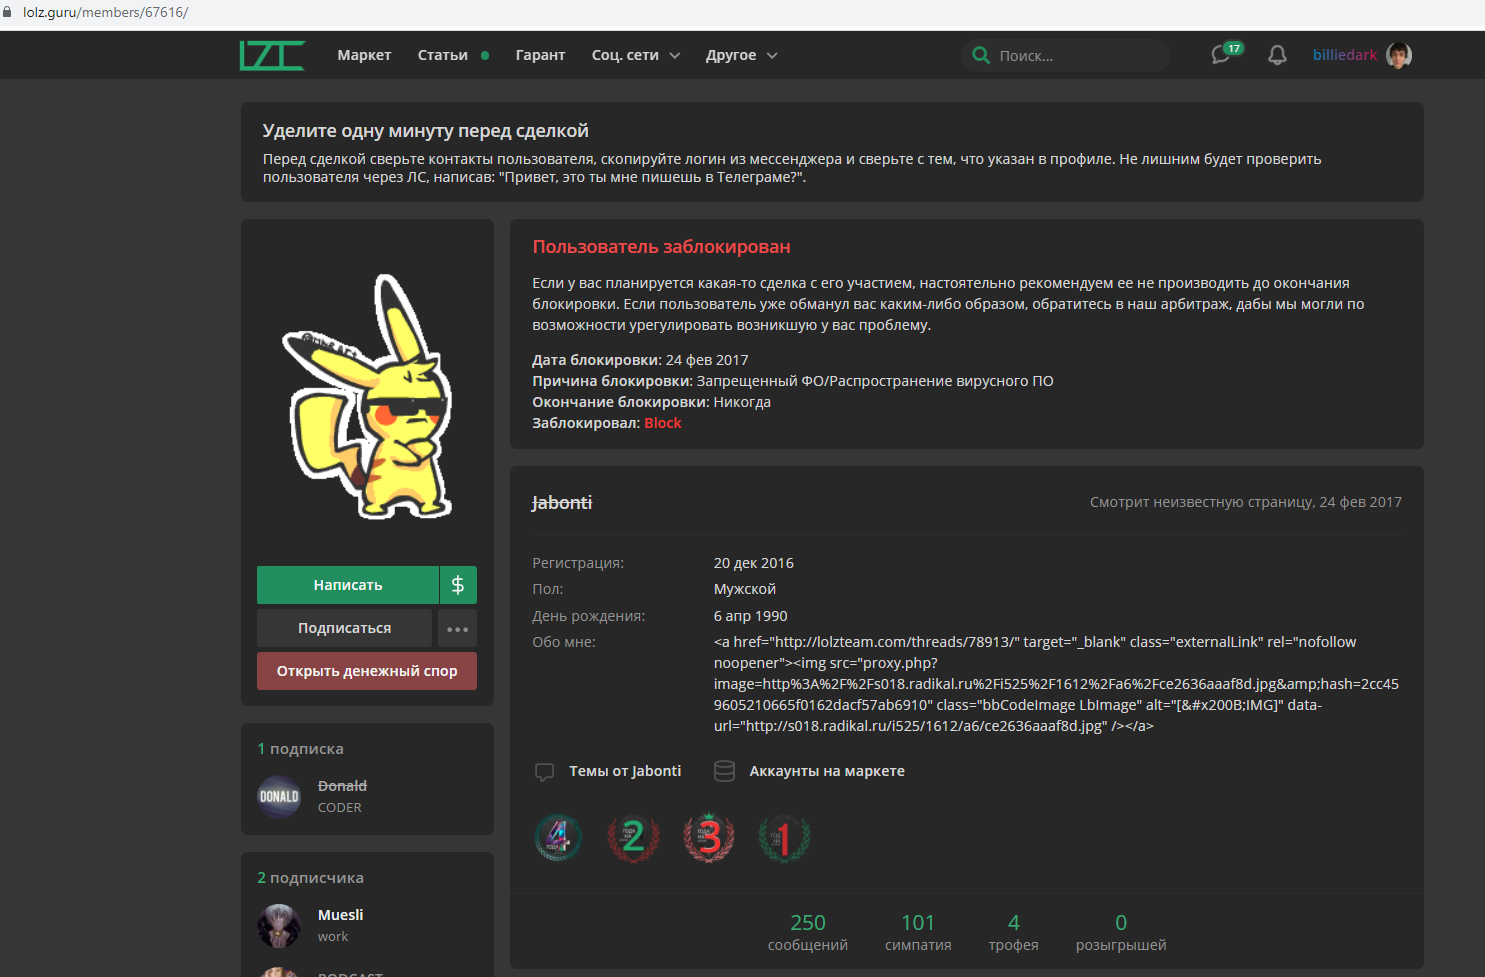Open the Маркет menu item
Viewport: 1485px width, 977px height.
coord(364,55)
